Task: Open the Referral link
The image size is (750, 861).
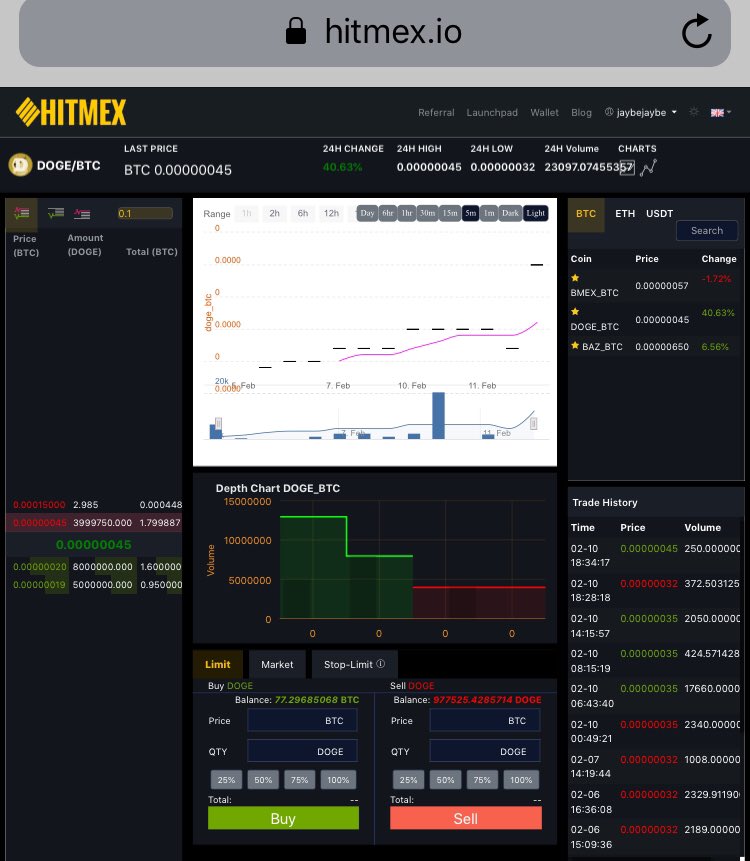Action: [436, 113]
